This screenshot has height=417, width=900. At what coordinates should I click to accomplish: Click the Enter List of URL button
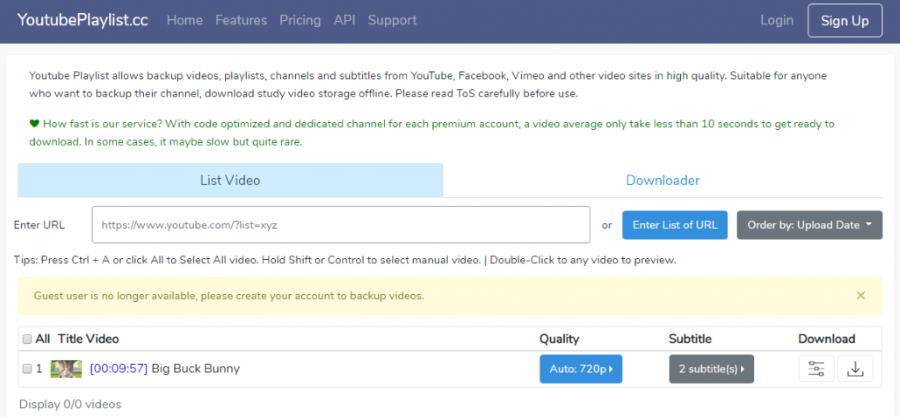point(675,225)
